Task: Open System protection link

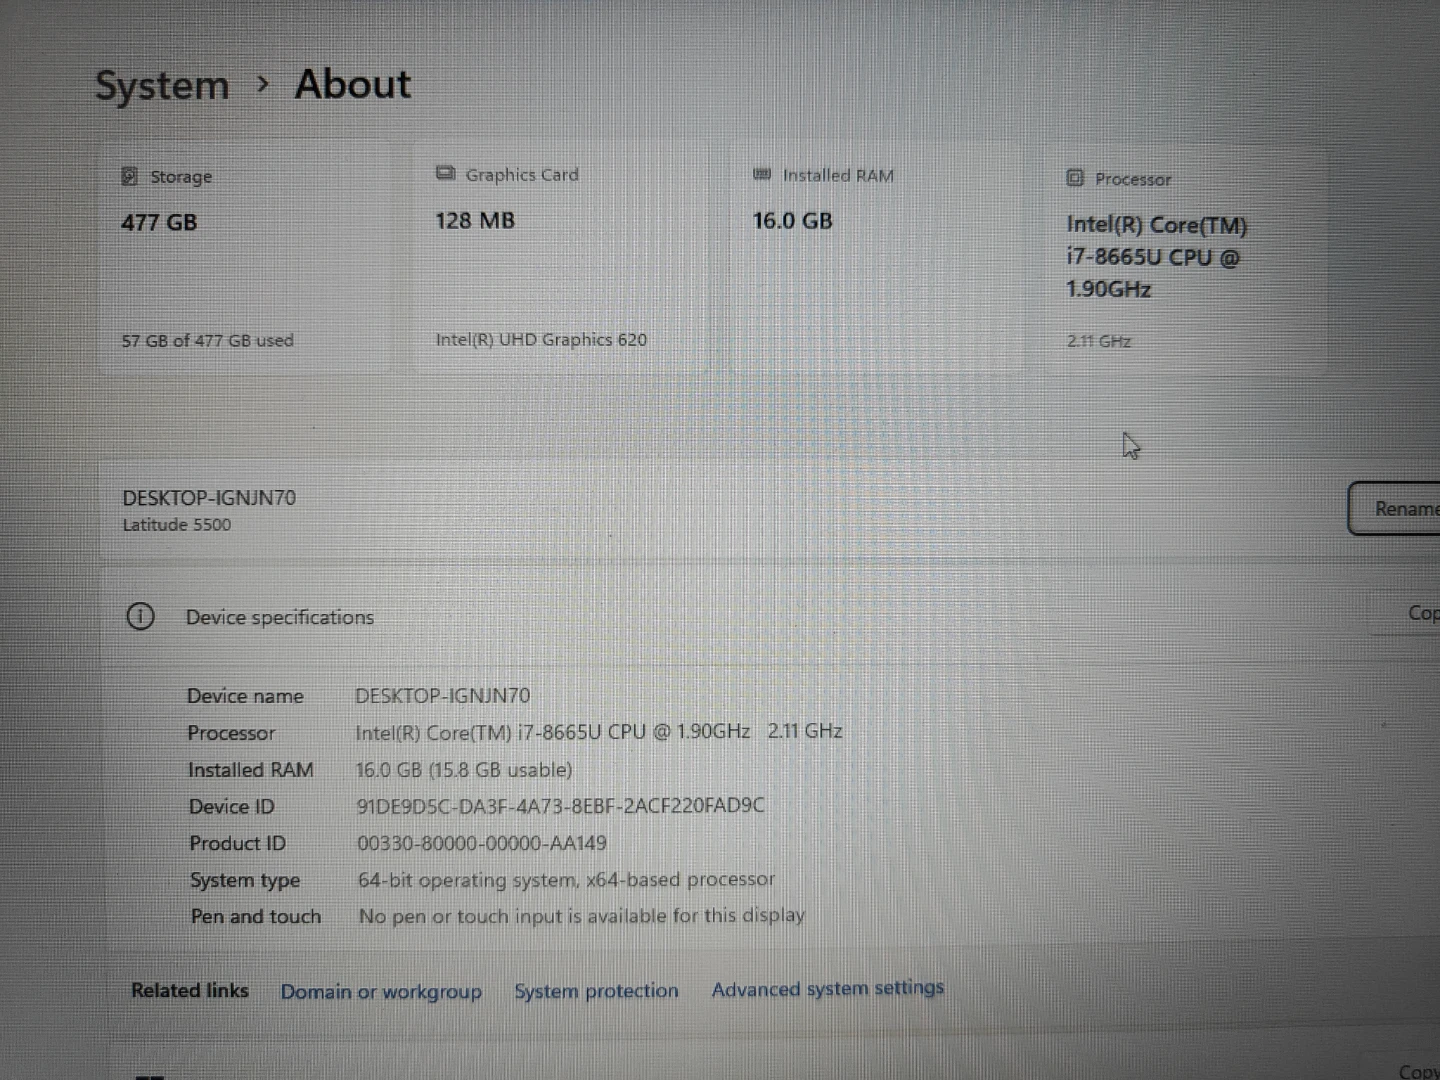Action: [596, 990]
